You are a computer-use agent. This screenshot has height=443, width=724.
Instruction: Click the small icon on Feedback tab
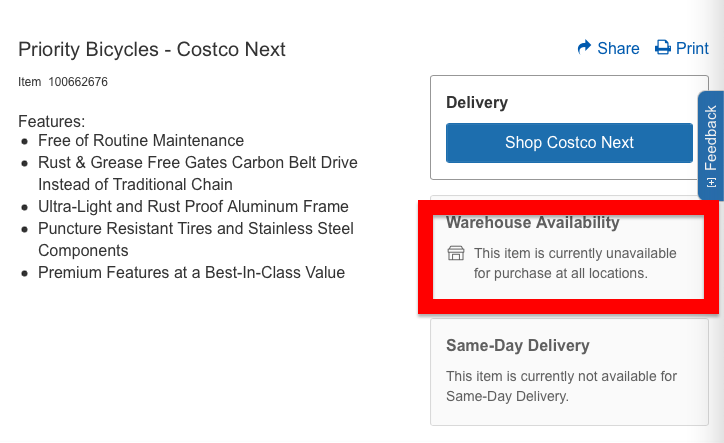pos(711,183)
